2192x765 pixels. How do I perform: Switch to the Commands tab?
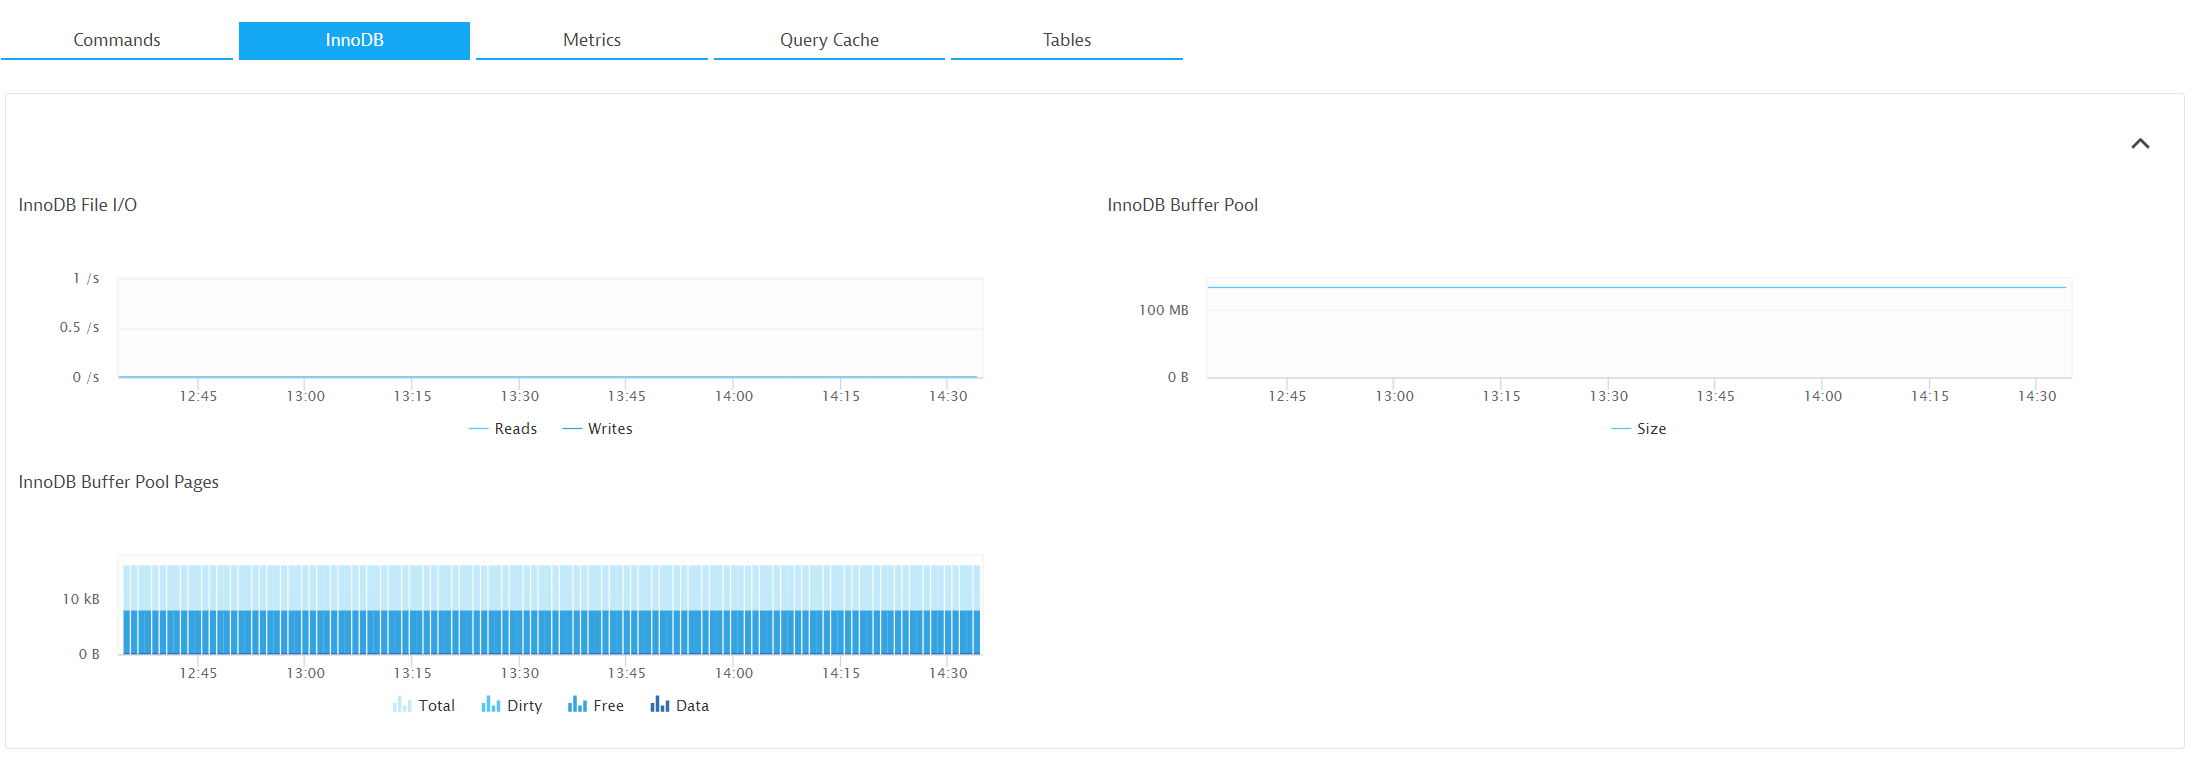(117, 40)
